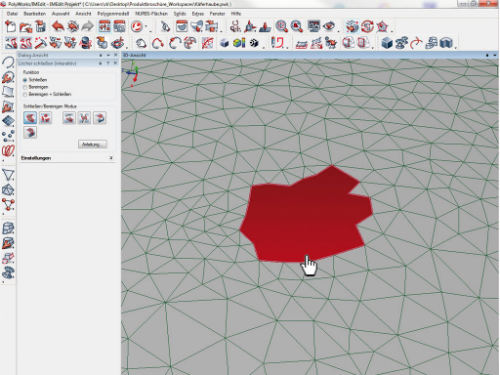Click the dark blue grid plane sidebar icon
This screenshot has width=500, height=375.
click(x=8, y=120)
